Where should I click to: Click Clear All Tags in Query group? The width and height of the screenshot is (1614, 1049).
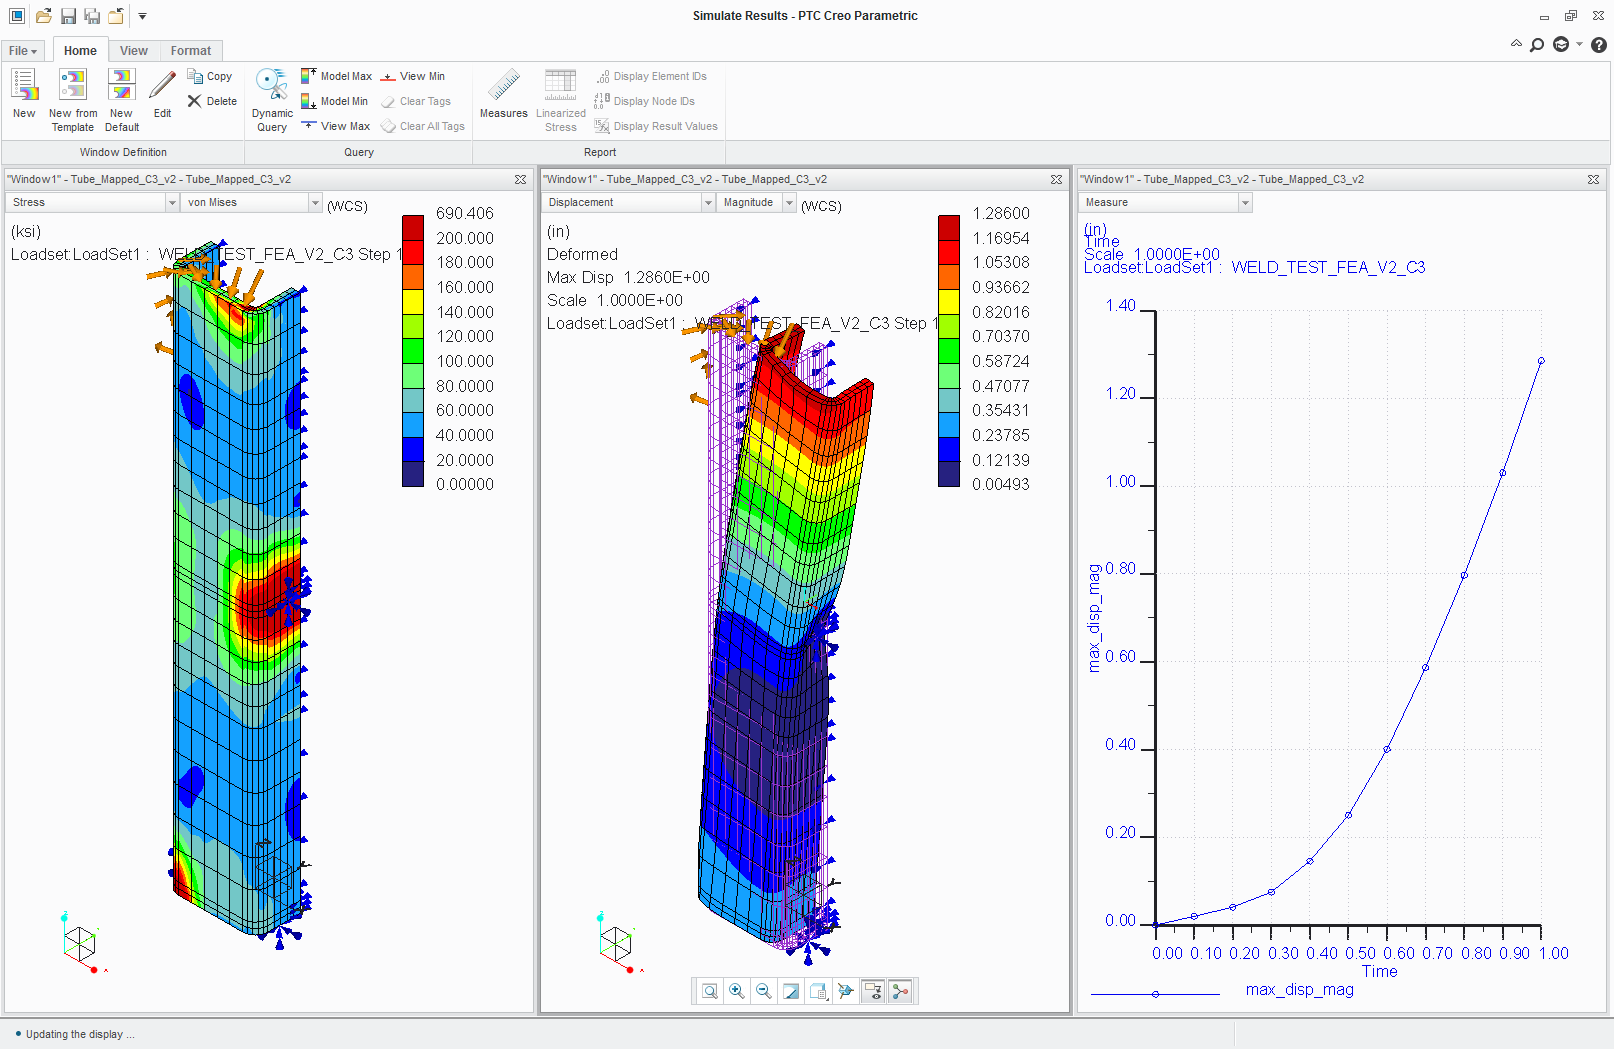point(423,126)
